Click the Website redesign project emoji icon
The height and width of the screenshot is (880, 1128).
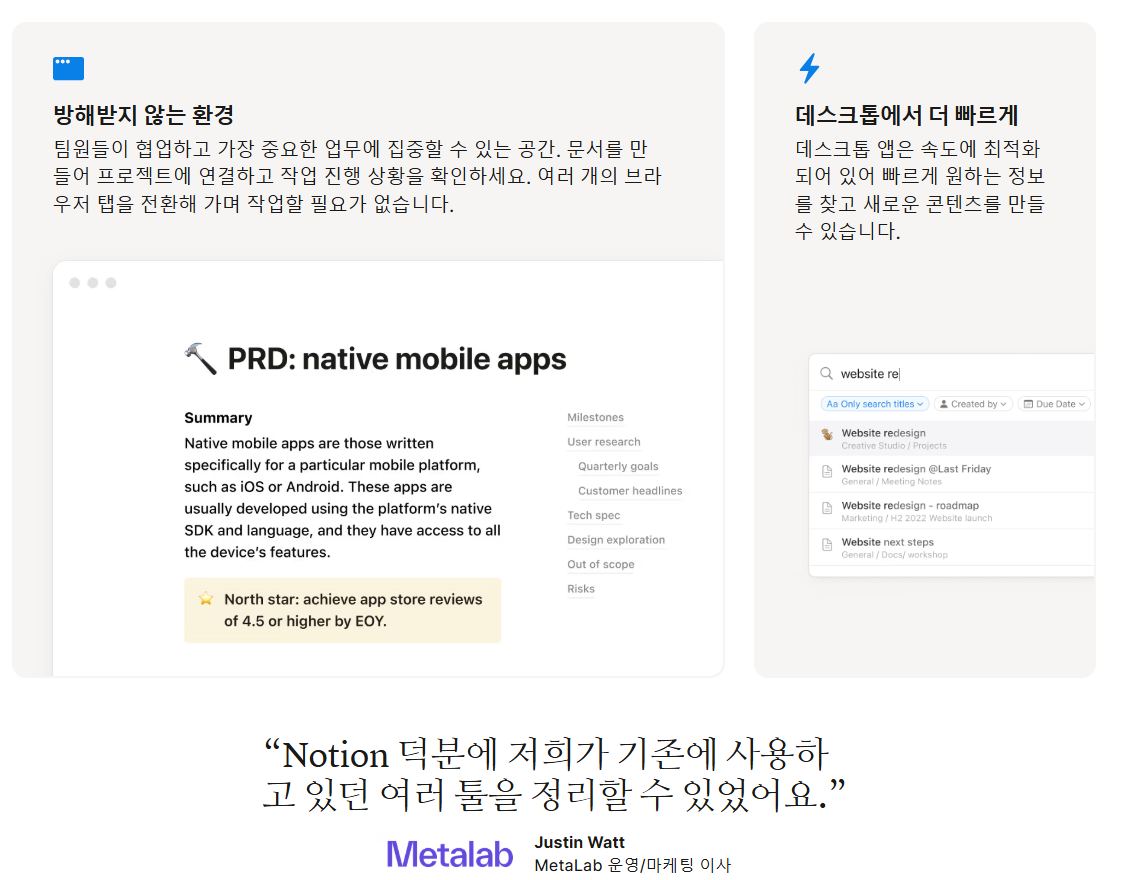[x=827, y=434]
